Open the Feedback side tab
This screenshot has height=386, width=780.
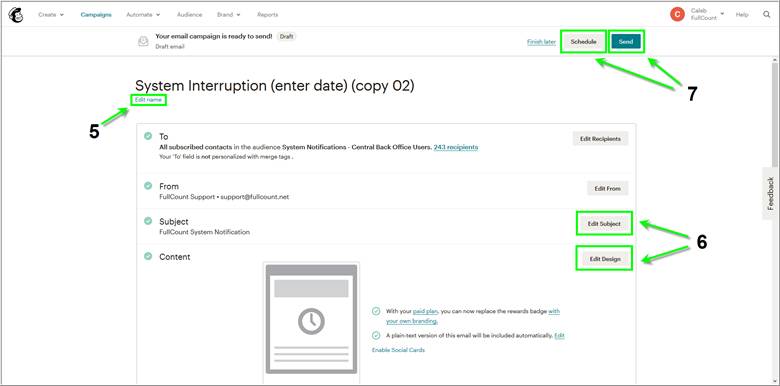(x=771, y=193)
